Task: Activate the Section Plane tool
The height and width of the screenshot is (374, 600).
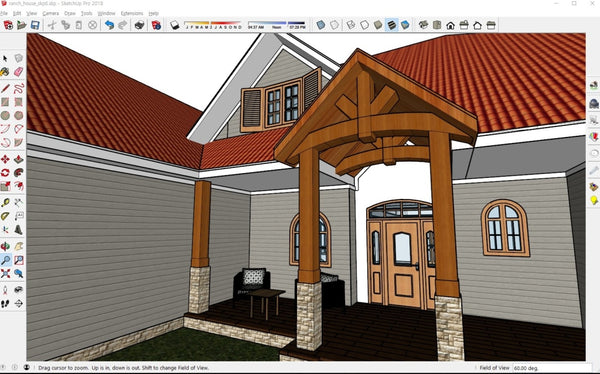Action: tap(18, 304)
